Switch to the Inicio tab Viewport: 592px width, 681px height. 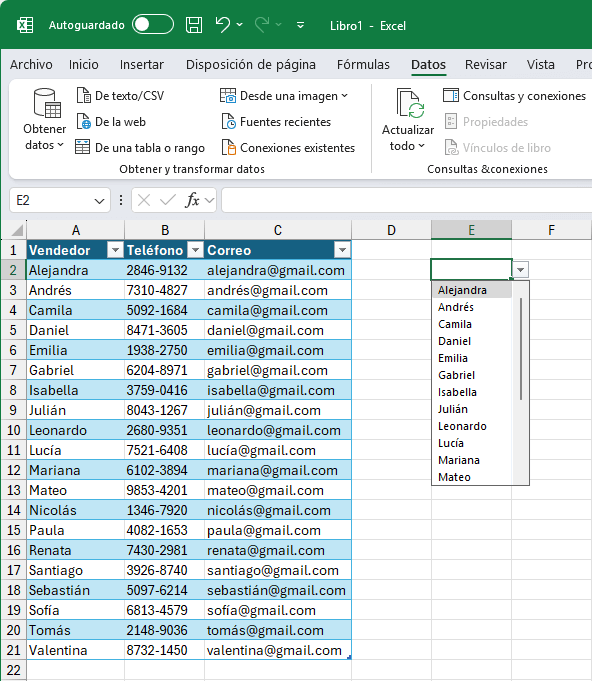pyautogui.click(x=83, y=65)
